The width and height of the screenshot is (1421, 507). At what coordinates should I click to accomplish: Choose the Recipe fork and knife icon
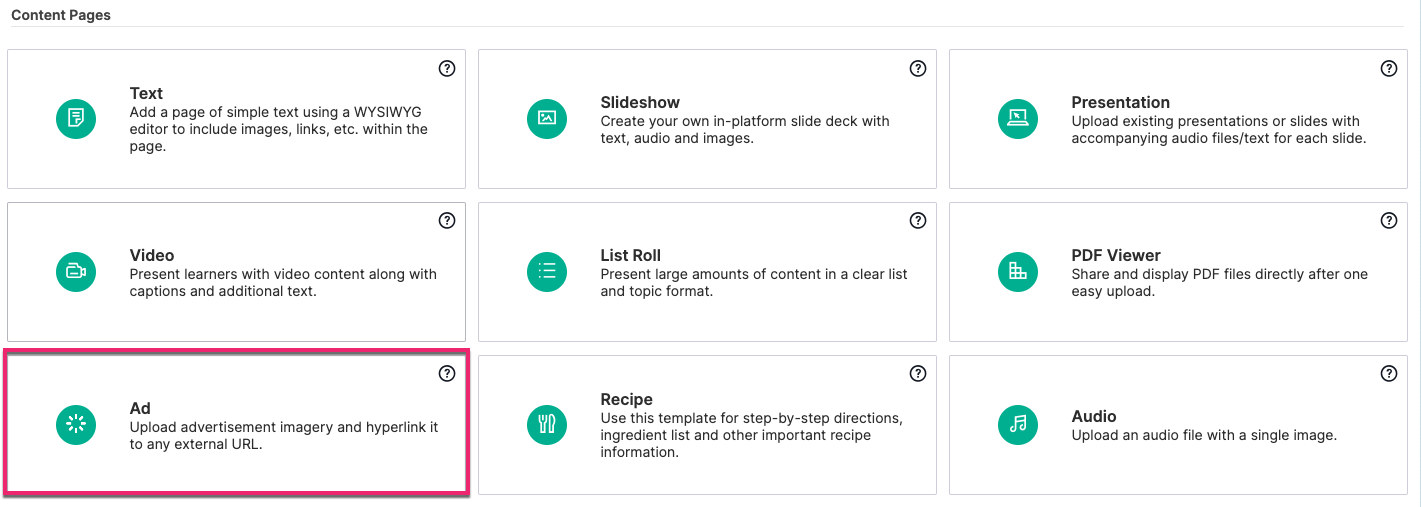547,424
